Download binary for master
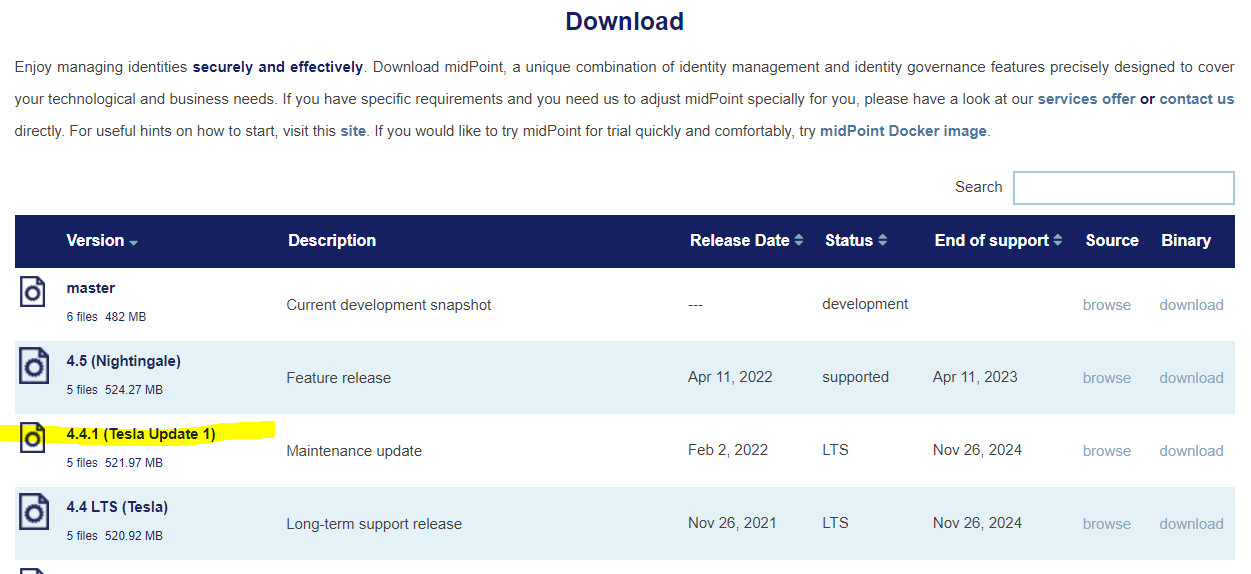 (1191, 305)
